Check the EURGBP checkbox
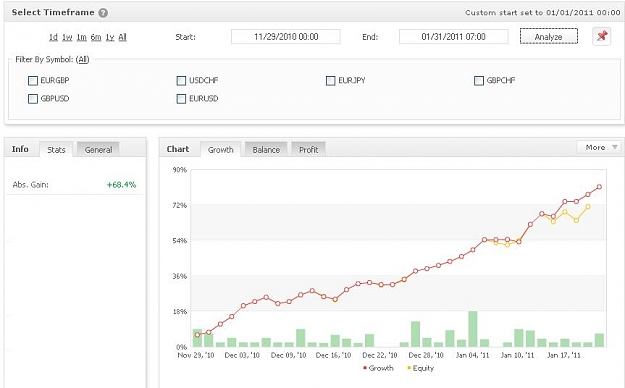This screenshot has height=388, width=625. pos(33,81)
